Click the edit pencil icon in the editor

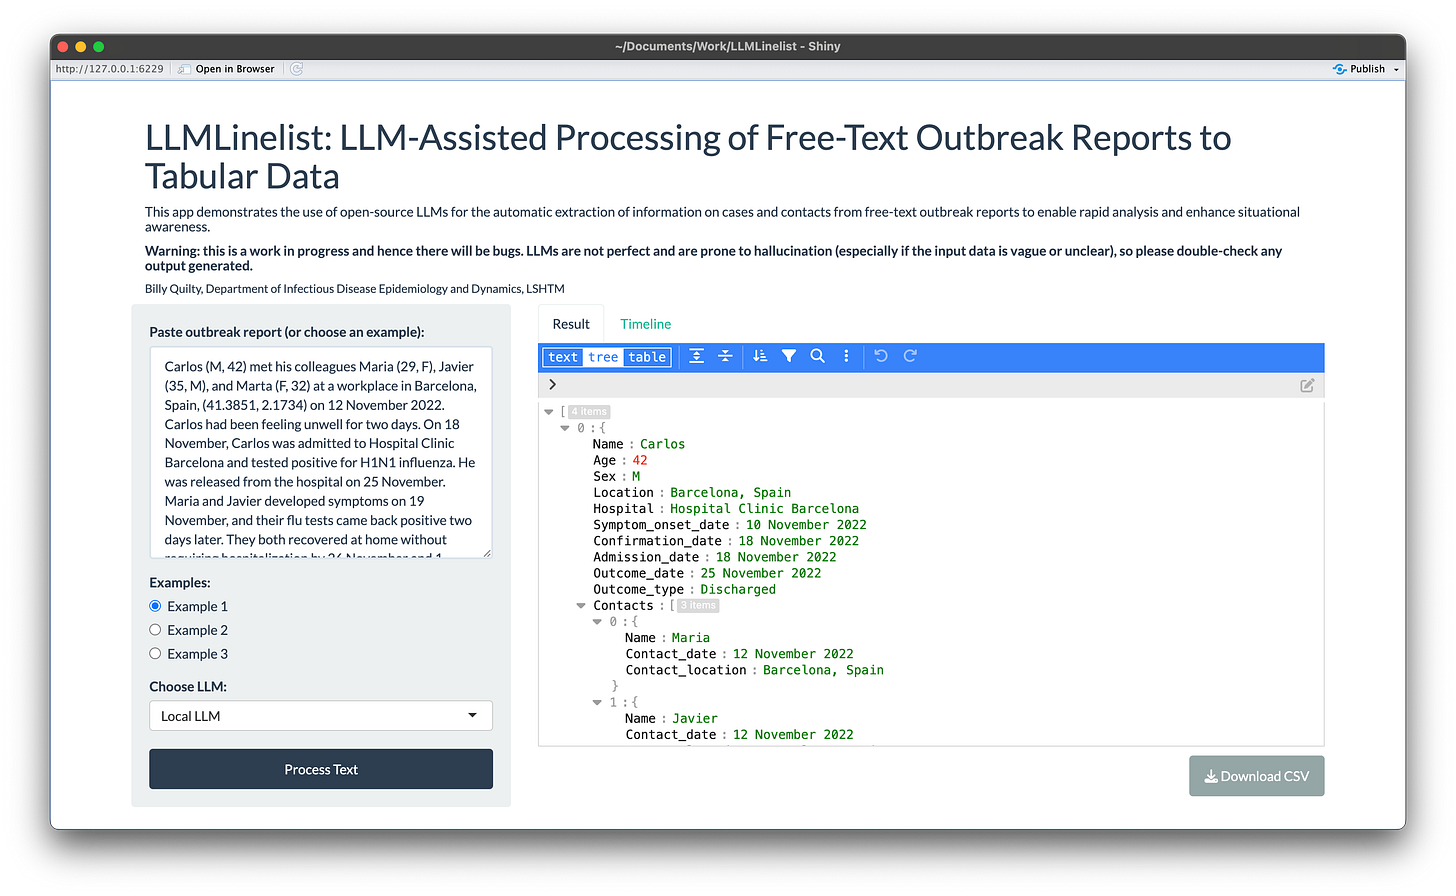(1306, 385)
